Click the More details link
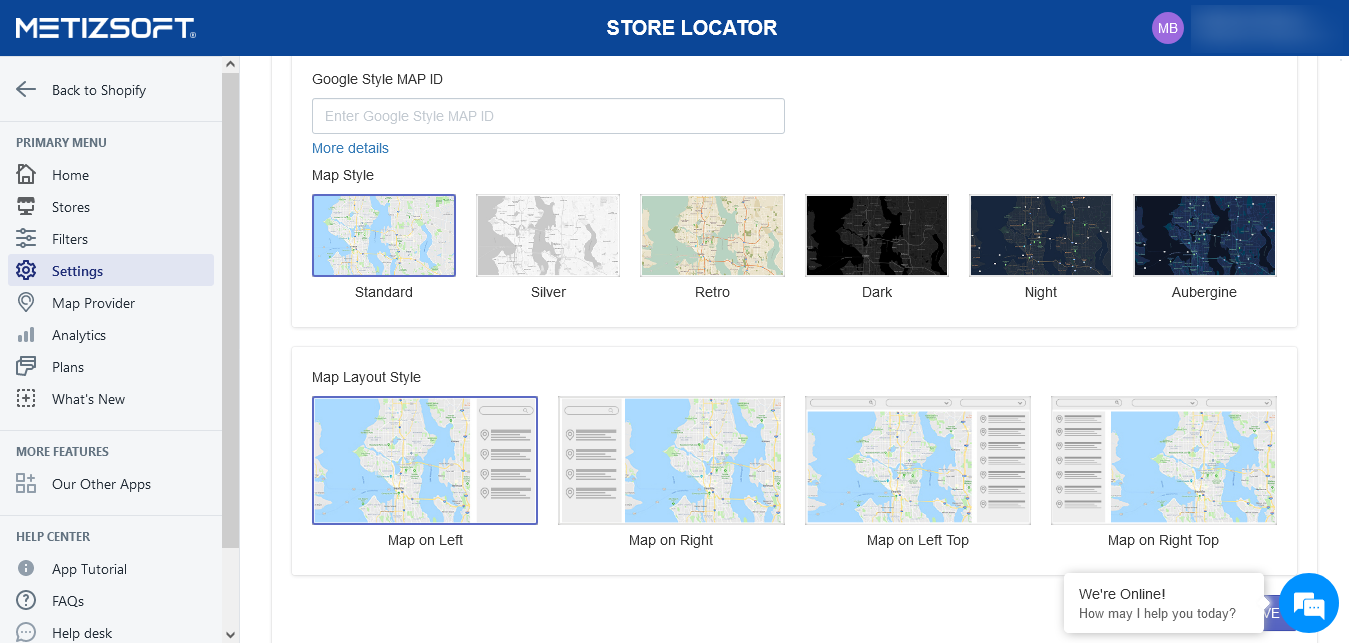1349x643 pixels. pos(350,148)
